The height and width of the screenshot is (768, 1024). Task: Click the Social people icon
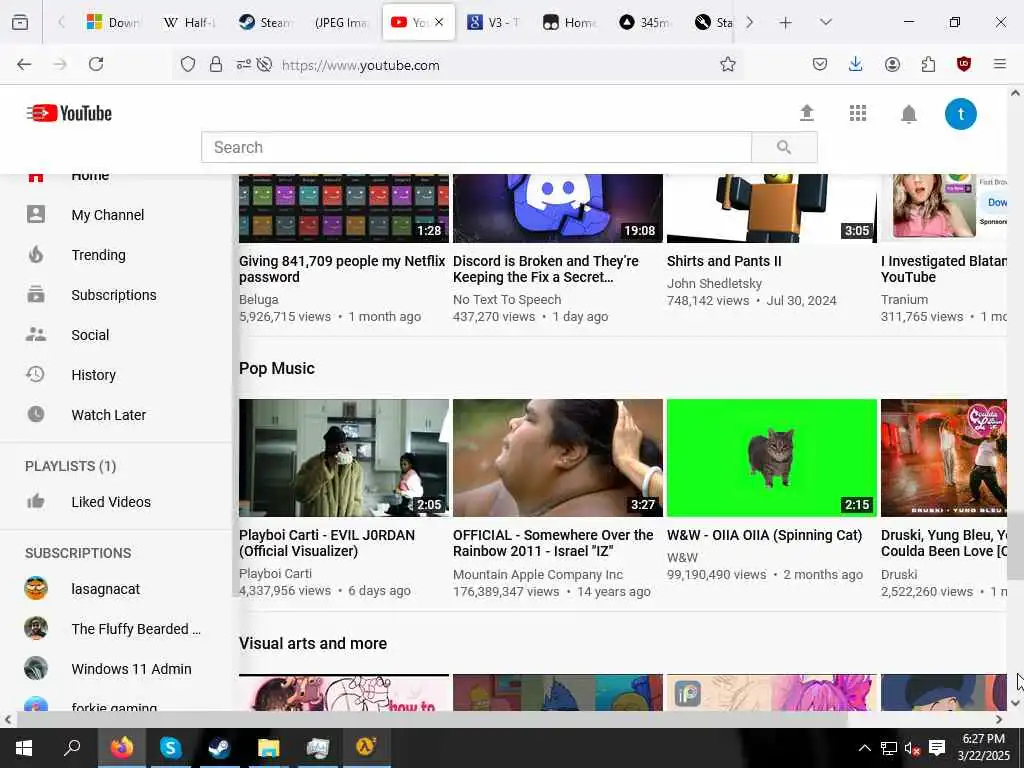36,334
